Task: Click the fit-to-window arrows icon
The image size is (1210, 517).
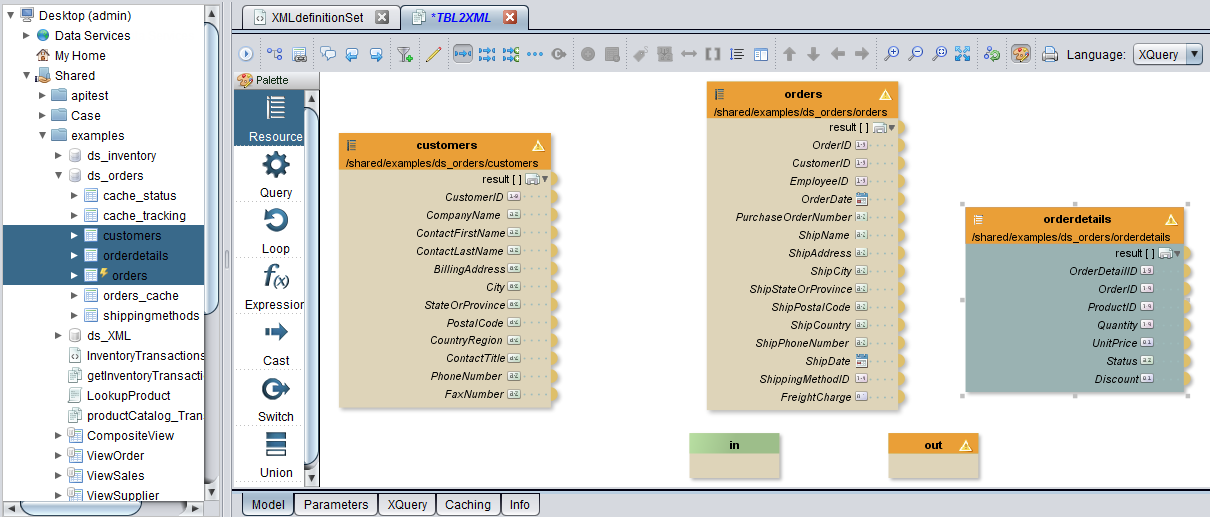Action: point(963,54)
